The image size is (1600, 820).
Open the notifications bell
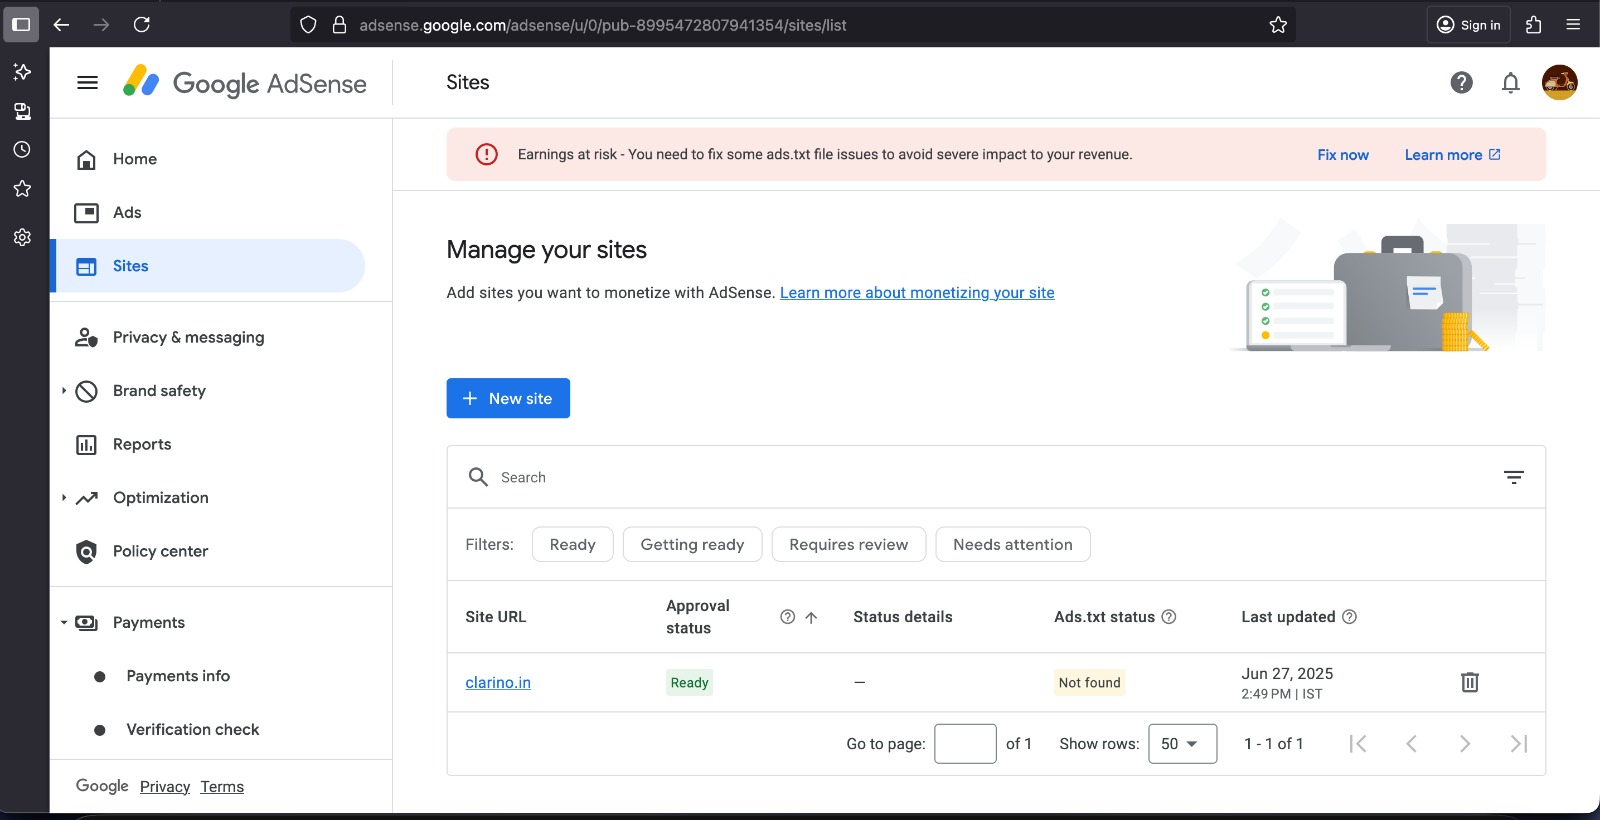[1510, 83]
